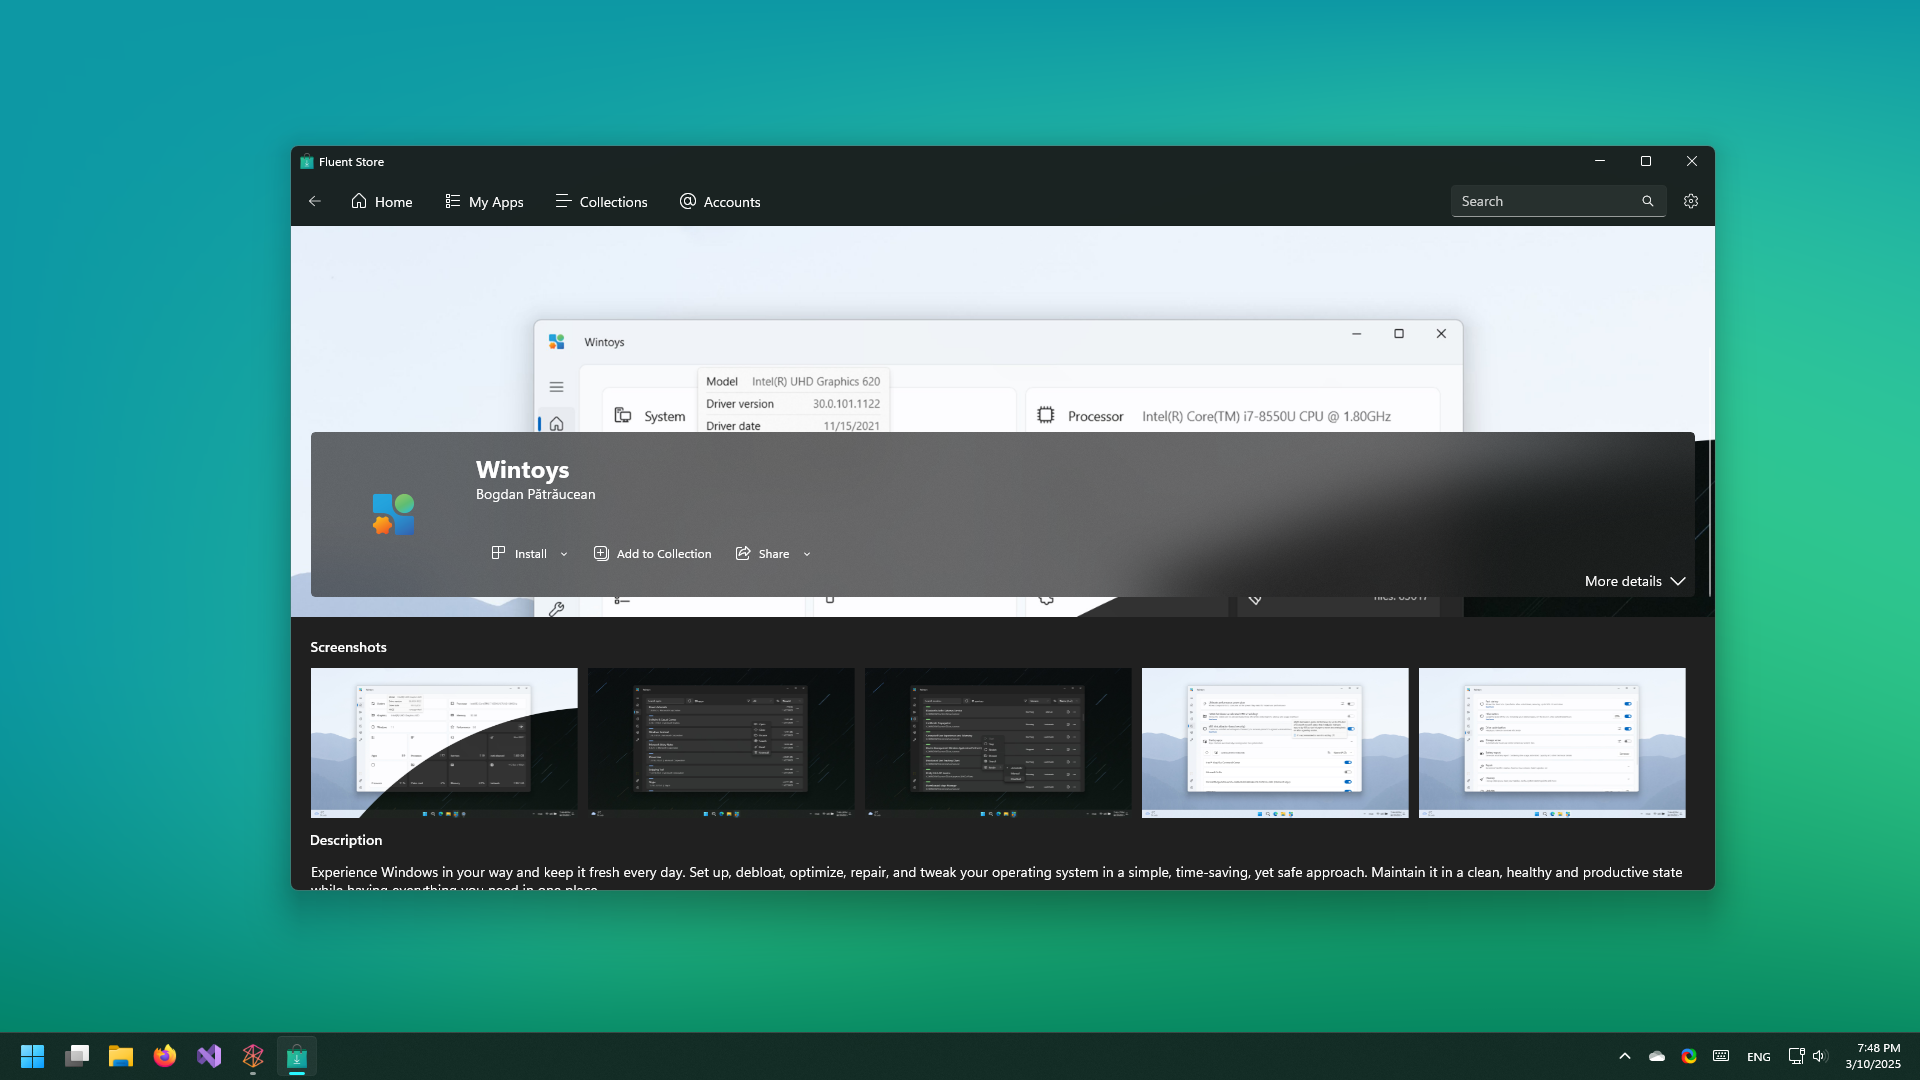Show hidden tray icons chevron
Viewport: 1920px width, 1080px height.
(1625, 1056)
